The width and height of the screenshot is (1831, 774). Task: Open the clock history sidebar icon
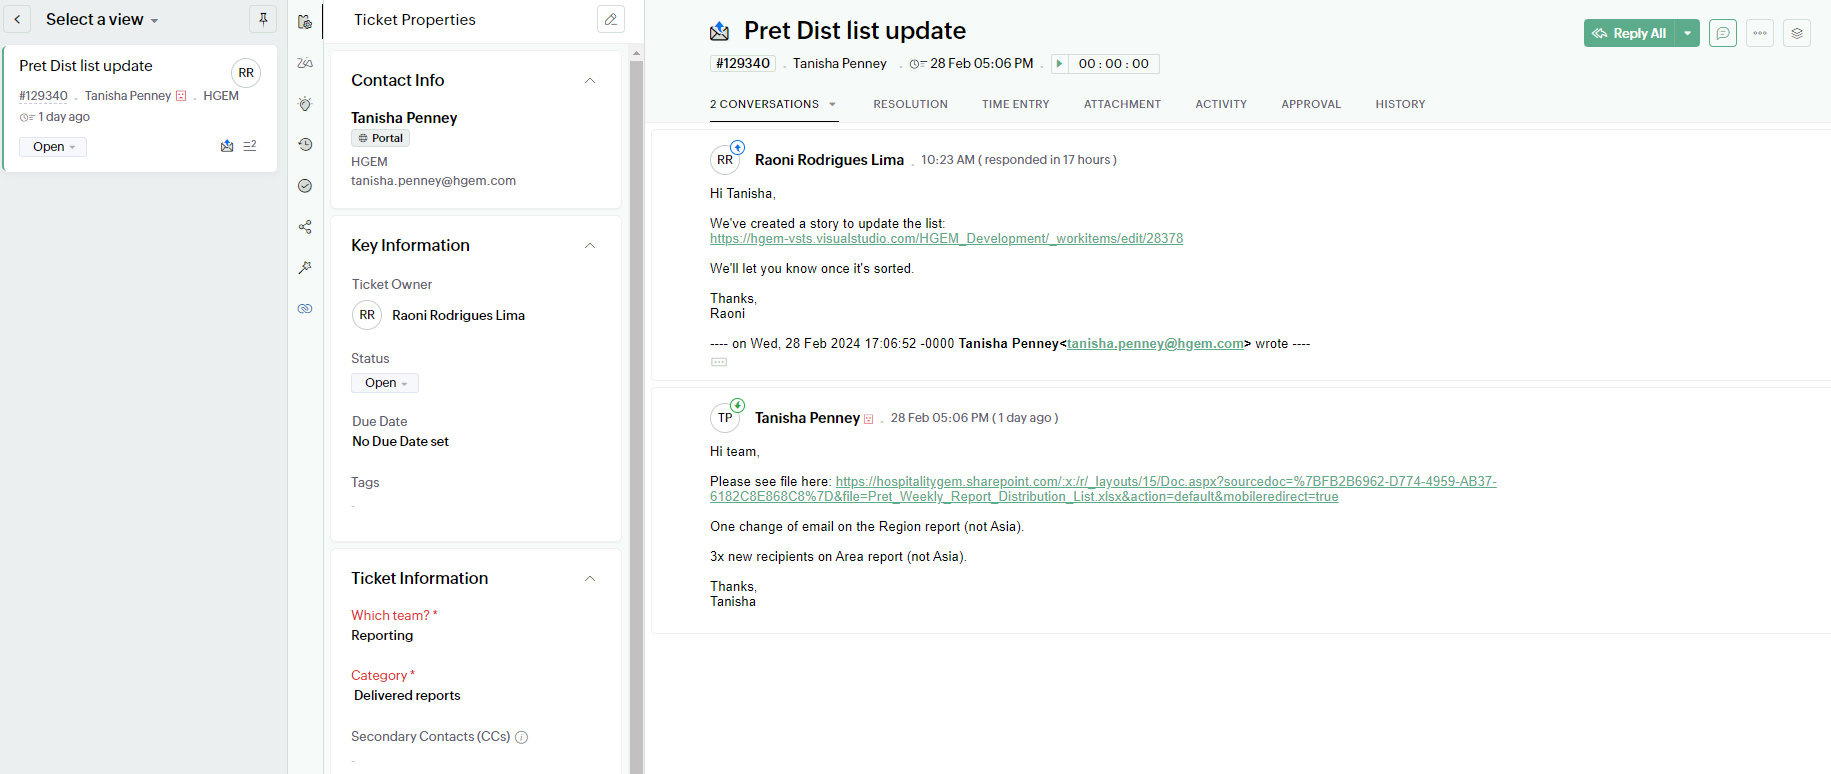tap(305, 145)
